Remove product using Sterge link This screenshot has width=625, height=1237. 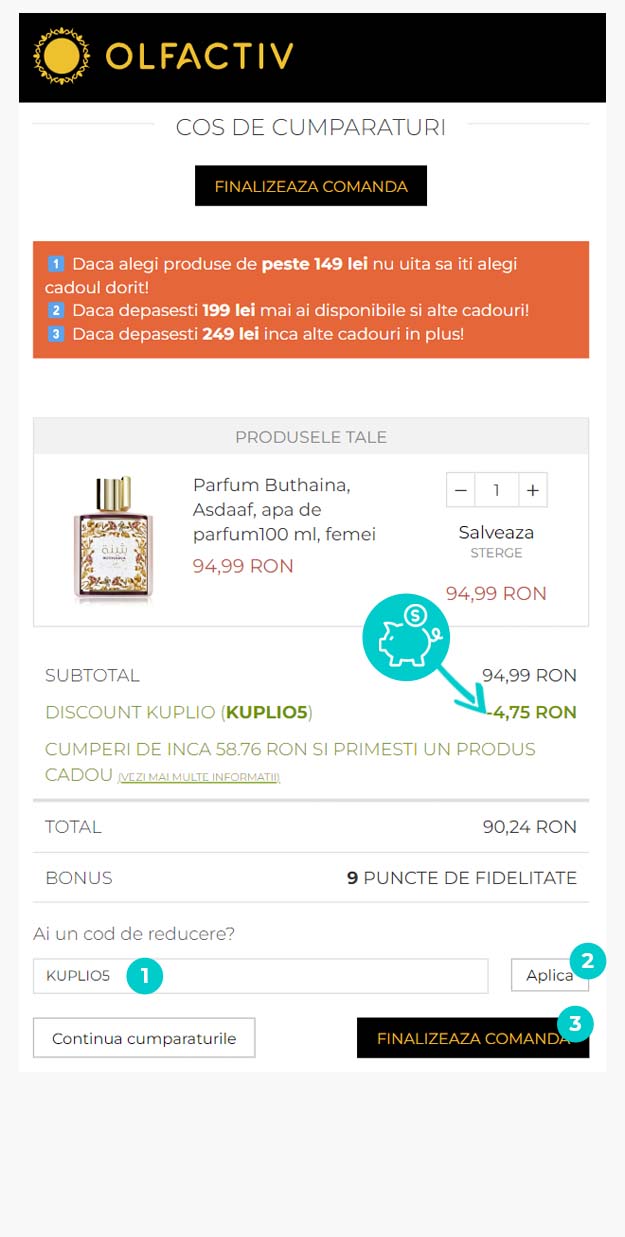pyautogui.click(x=496, y=553)
